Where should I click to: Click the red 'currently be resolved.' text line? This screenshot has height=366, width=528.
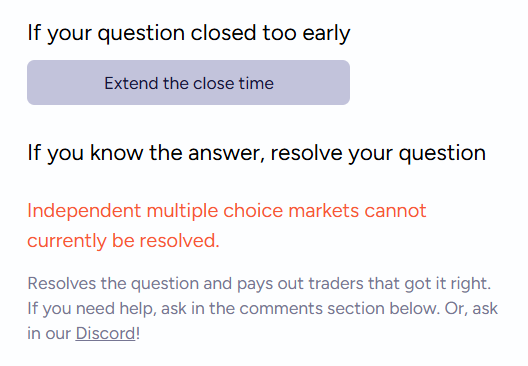tap(123, 241)
